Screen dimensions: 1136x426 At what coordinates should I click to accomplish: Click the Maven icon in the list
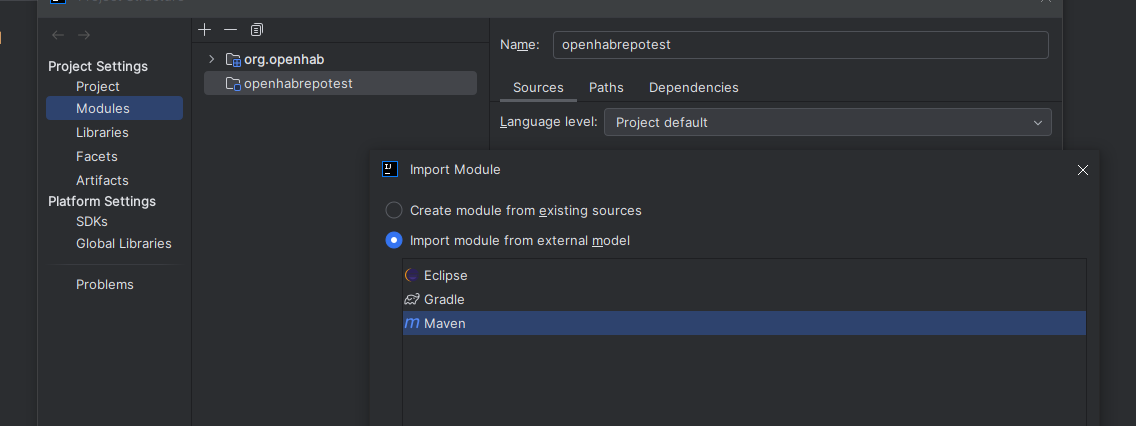point(411,323)
